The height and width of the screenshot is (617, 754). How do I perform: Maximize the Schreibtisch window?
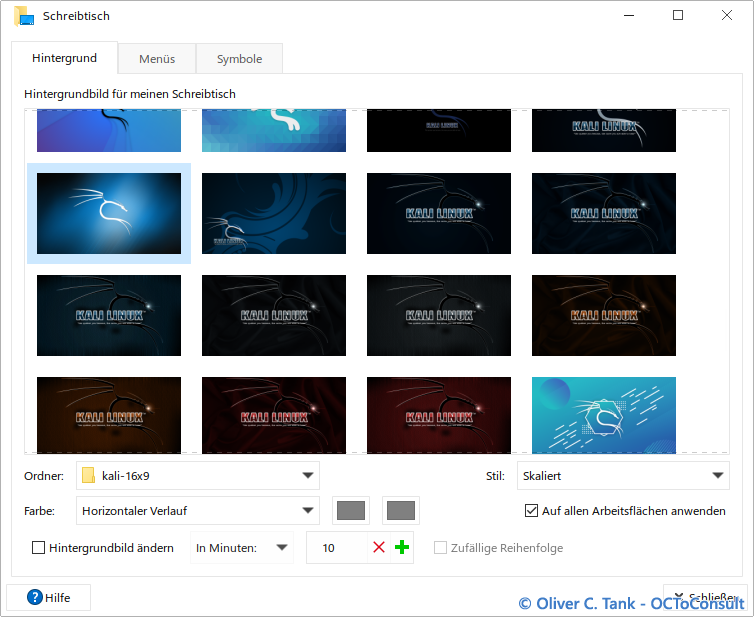click(x=678, y=15)
